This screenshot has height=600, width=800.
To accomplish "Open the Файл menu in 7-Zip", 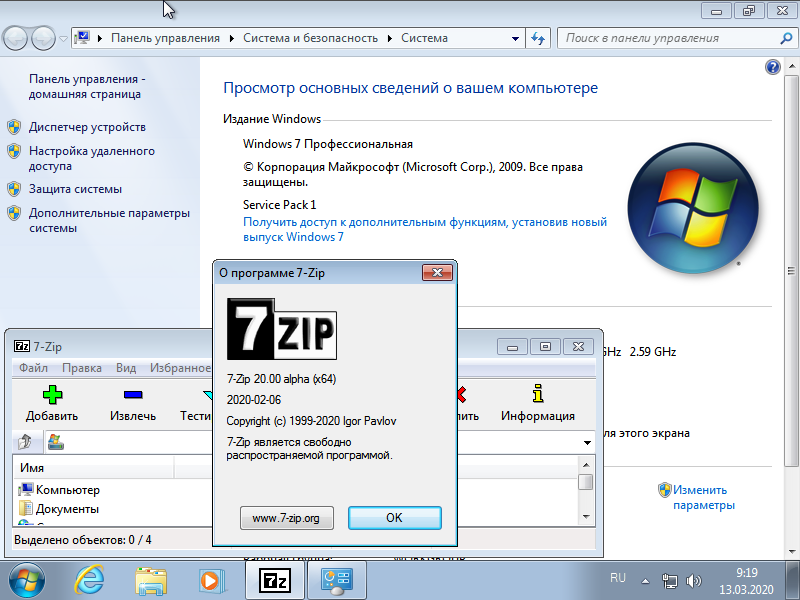I will (x=33, y=368).
